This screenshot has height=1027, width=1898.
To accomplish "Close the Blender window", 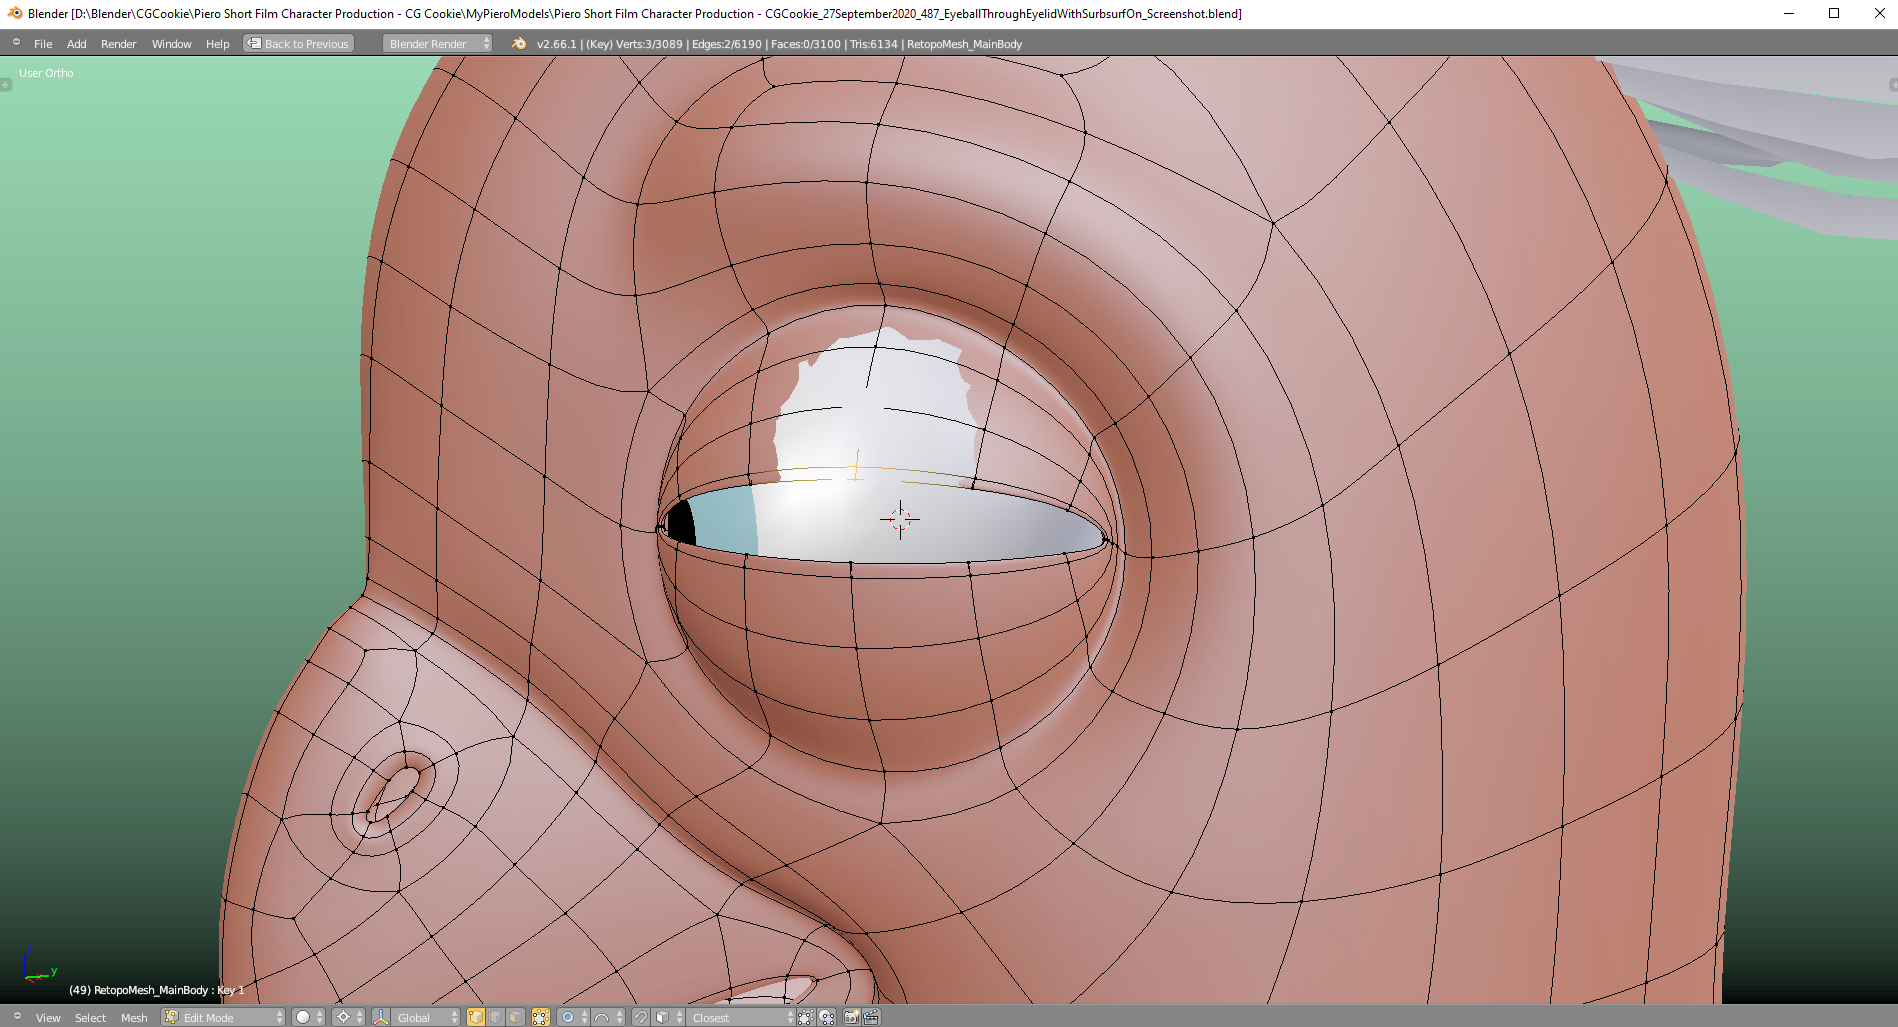I will [1879, 13].
